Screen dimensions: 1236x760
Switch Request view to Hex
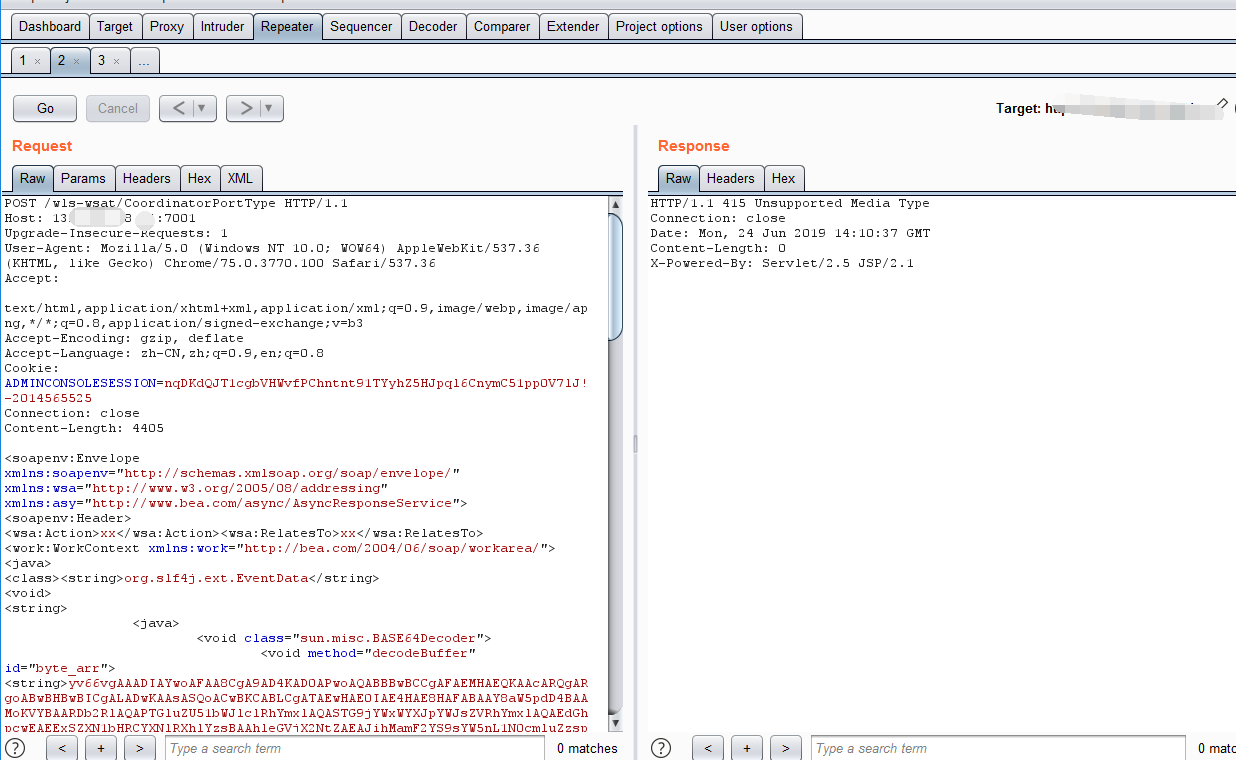[200, 178]
